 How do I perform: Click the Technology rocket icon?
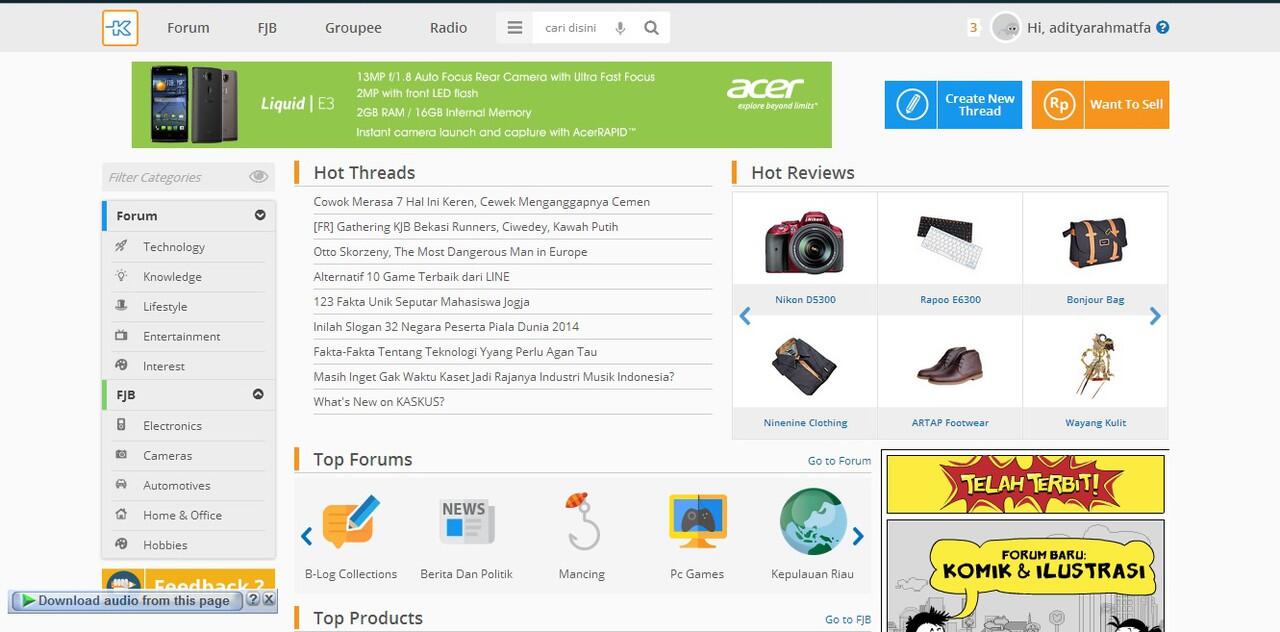pos(121,246)
